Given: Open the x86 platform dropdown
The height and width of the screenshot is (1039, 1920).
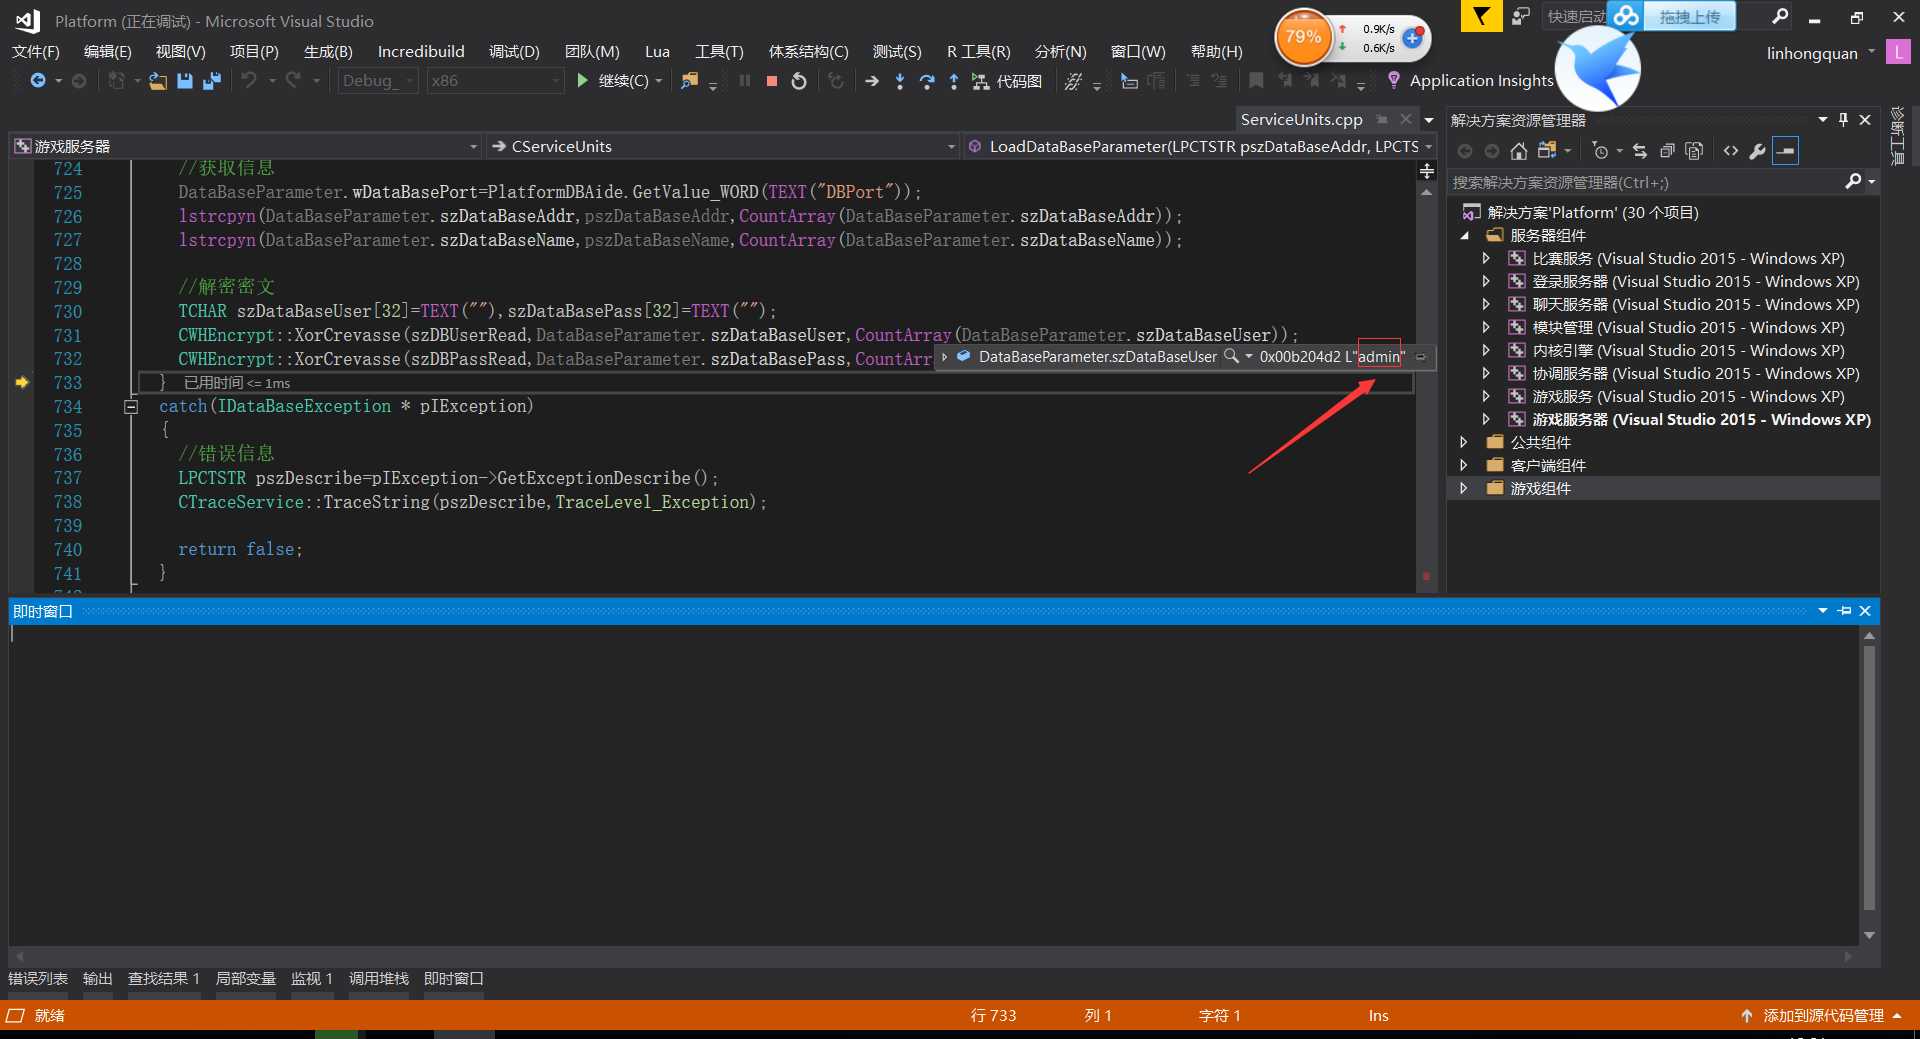Looking at the screenshot, I should (x=495, y=81).
